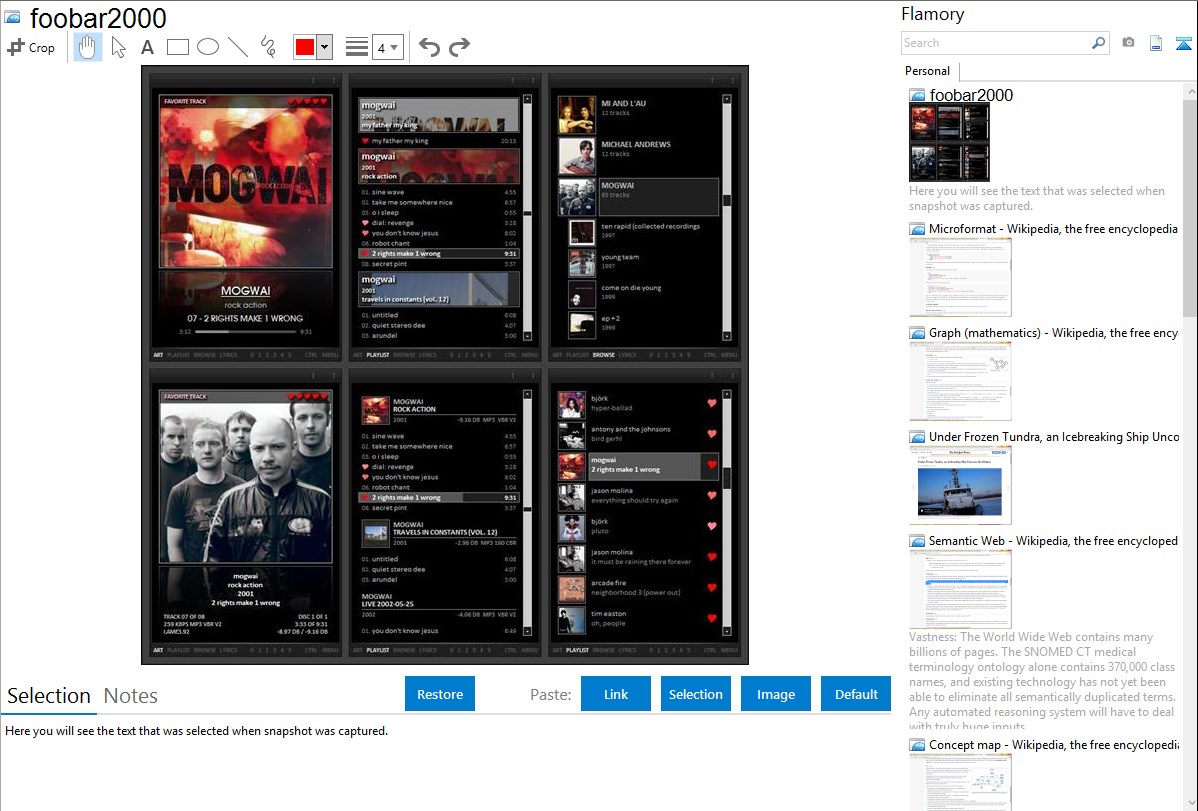Switch to the Notes tab
This screenshot has height=811, width=1198.
[131, 696]
